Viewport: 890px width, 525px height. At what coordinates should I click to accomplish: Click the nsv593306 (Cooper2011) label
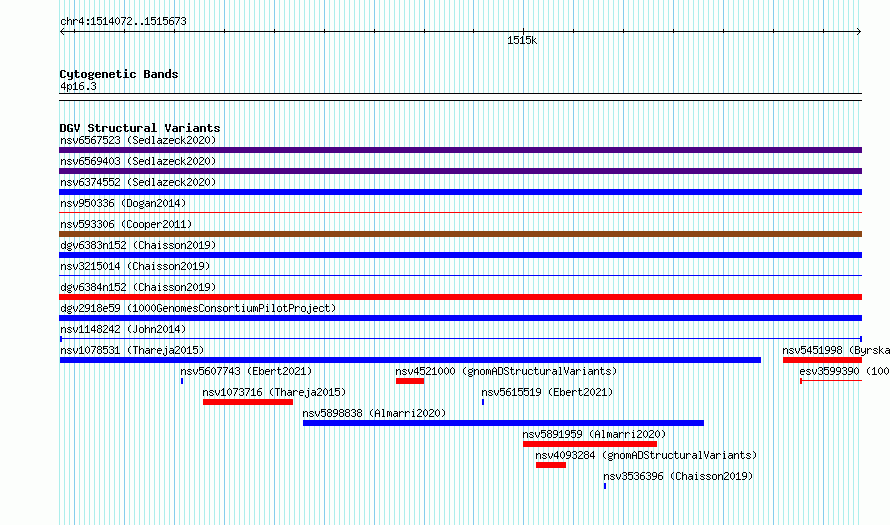(126, 224)
